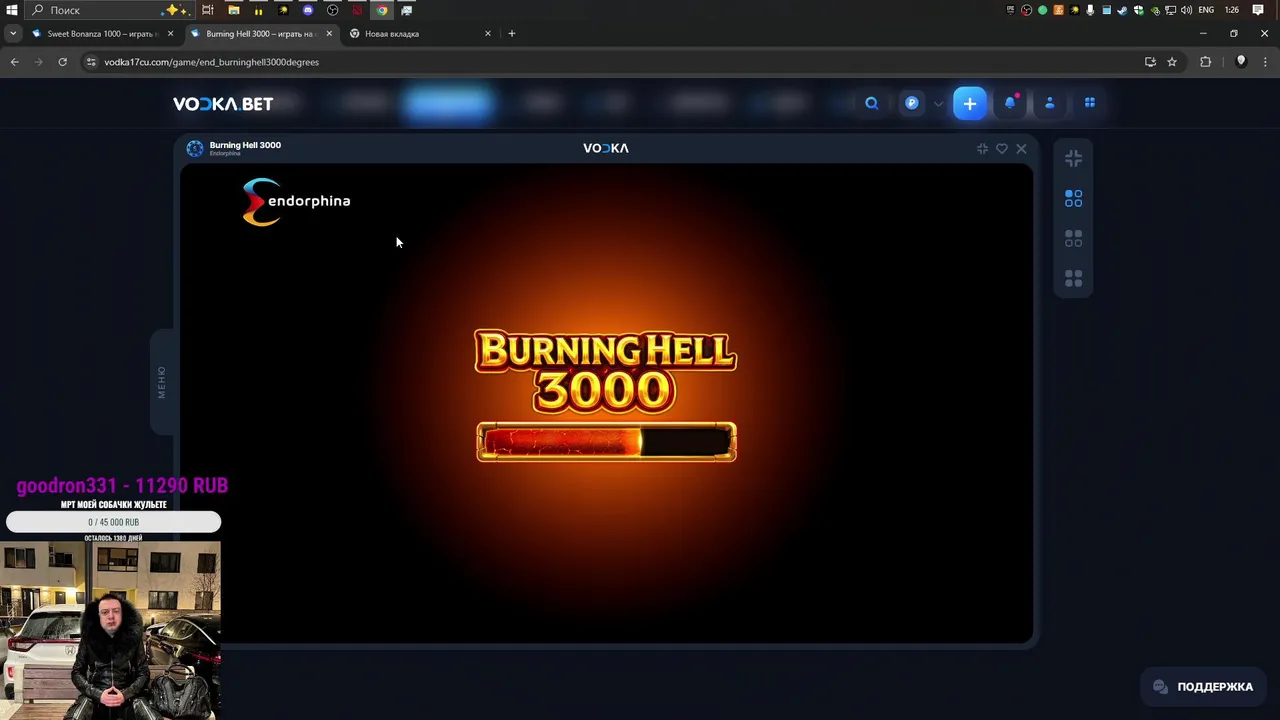This screenshot has width=1280, height=720.
Task: Expand the wallet currency dropdown chevron
Action: tap(938, 103)
